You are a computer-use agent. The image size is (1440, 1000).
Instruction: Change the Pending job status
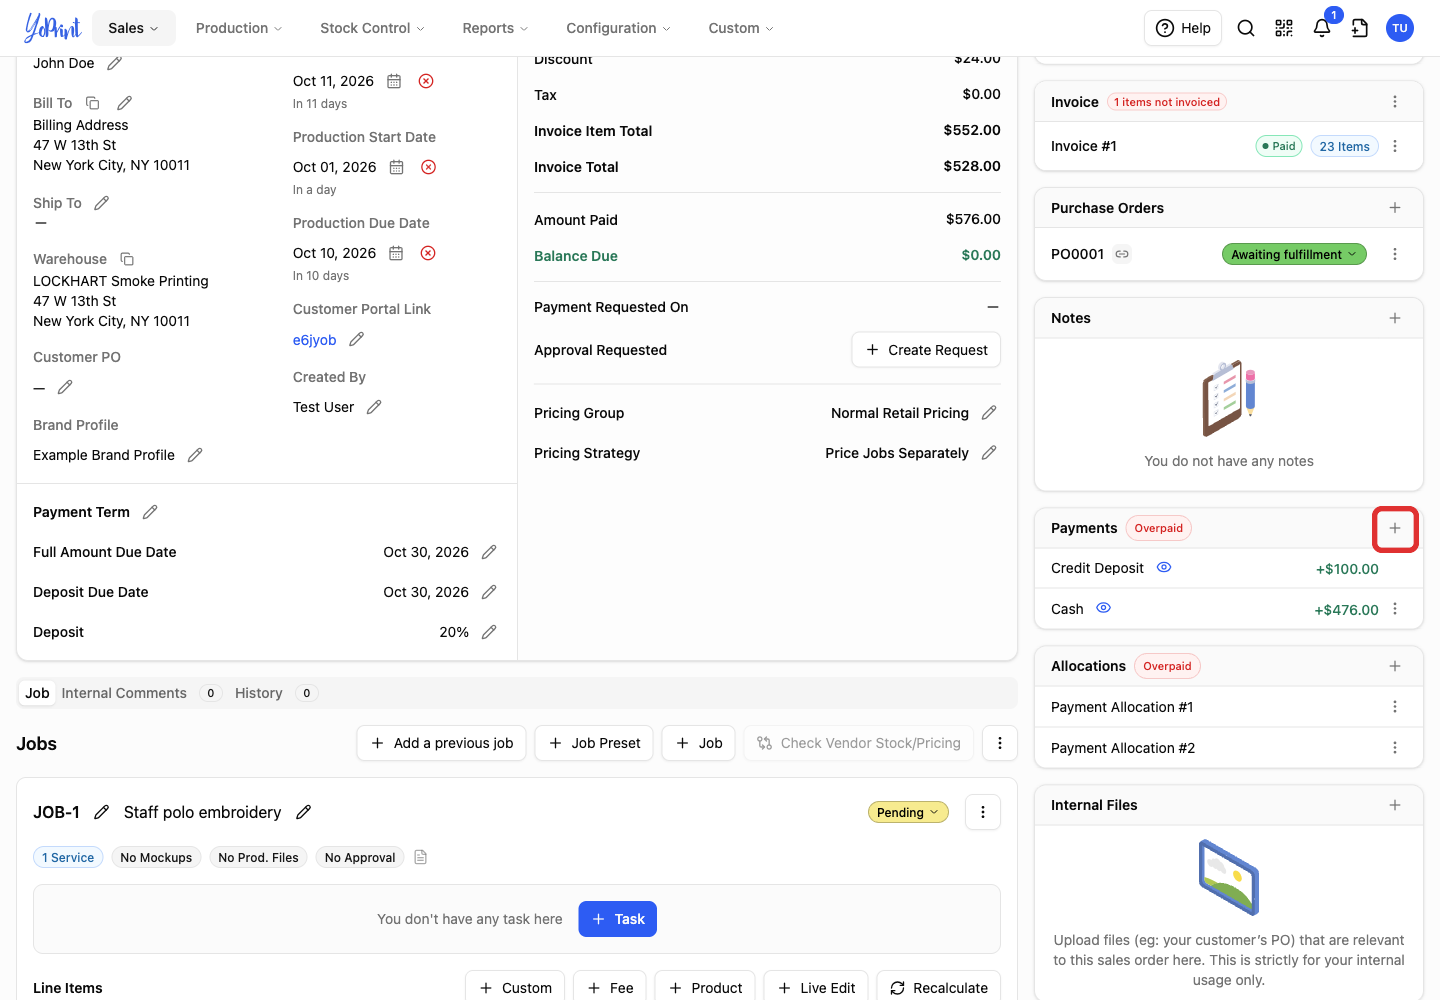coord(908,812)
